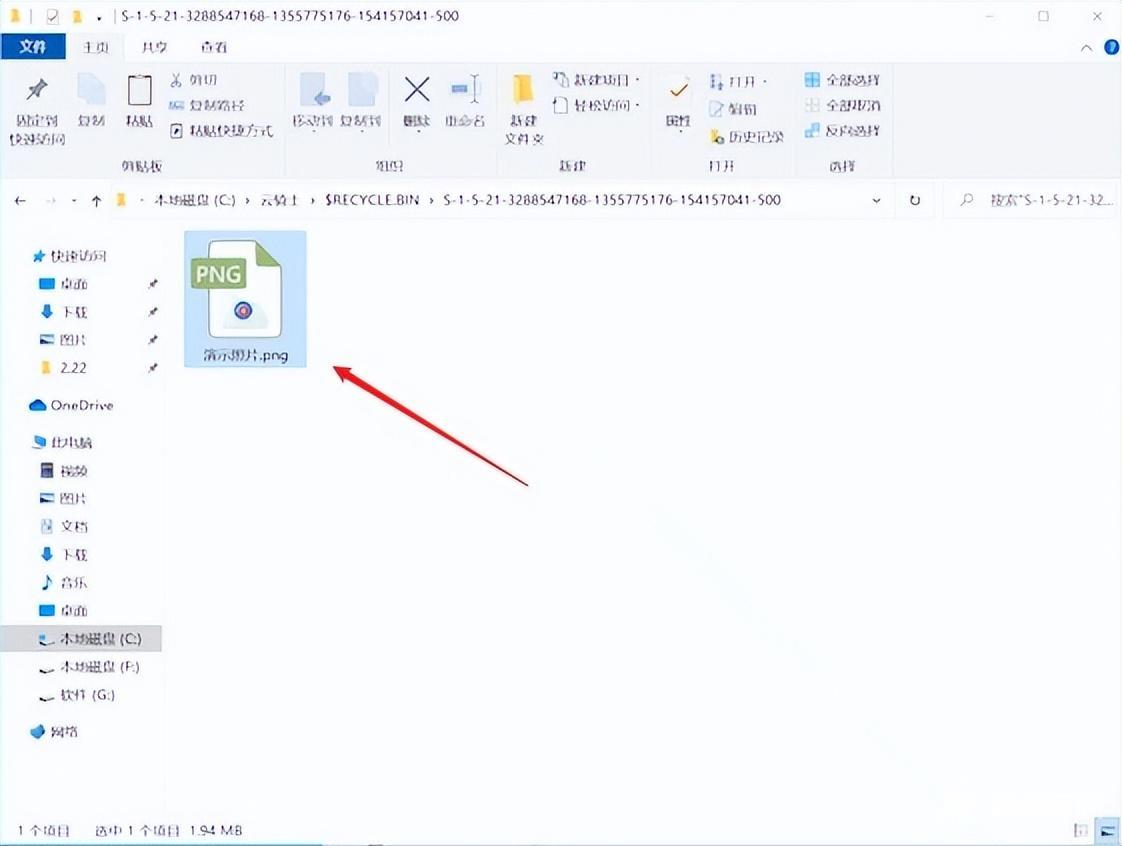Show History (历史记录) for the file
This screenshot has width=1122, height=846.
[x=747, y=136]
